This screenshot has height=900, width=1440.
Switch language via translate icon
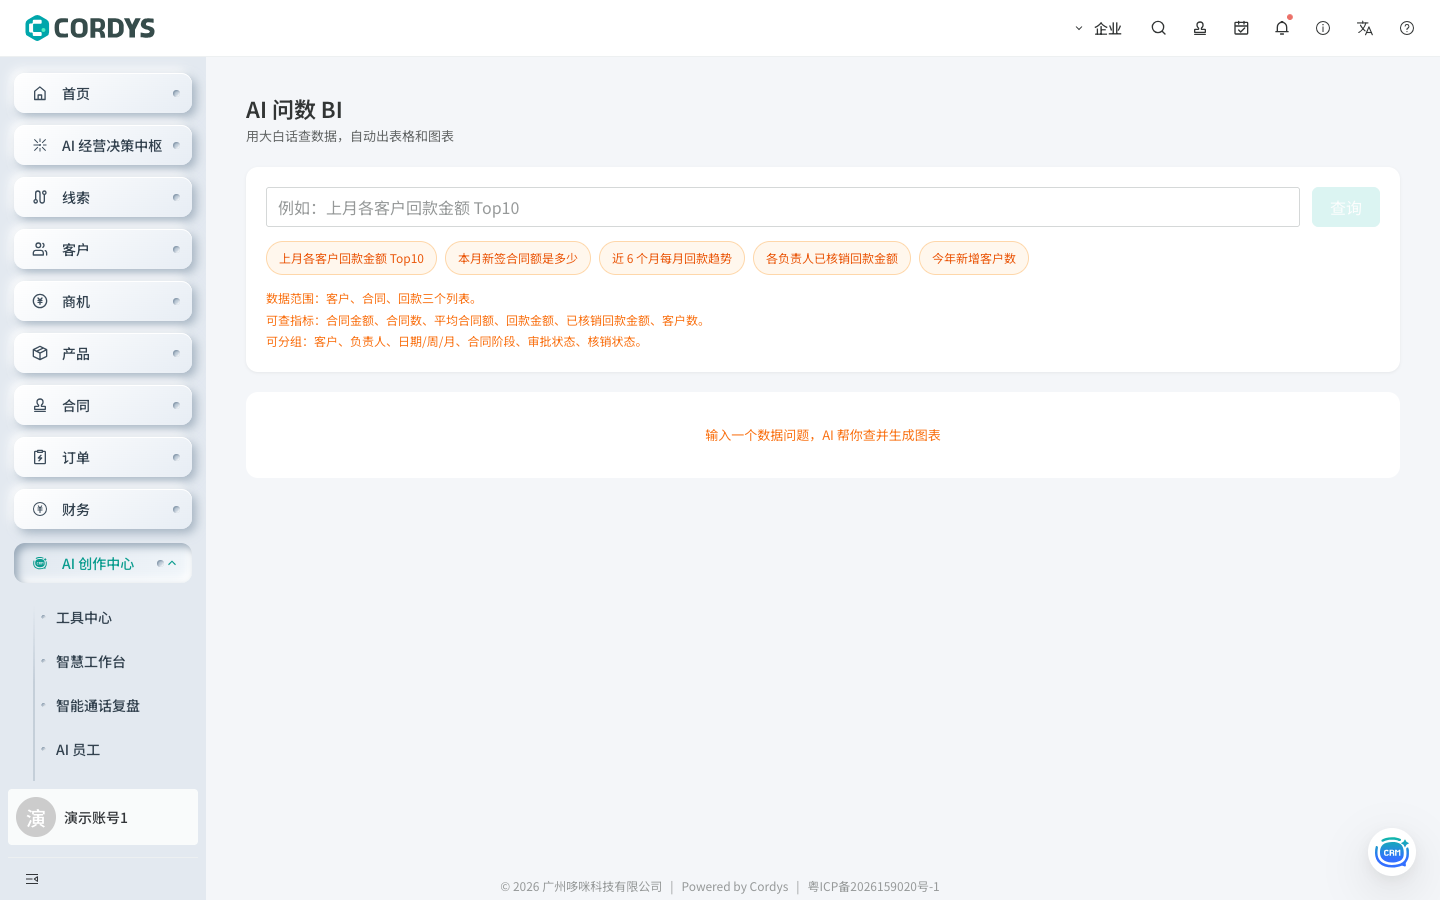(x=1365, y=28)
